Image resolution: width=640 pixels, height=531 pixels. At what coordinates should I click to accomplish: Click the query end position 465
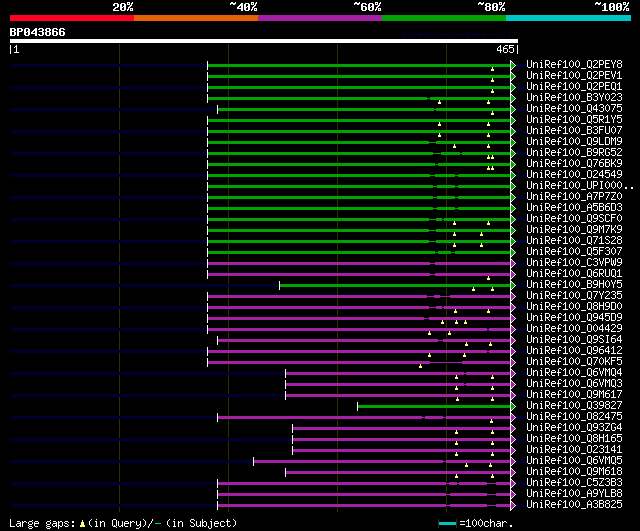(505, 49)
